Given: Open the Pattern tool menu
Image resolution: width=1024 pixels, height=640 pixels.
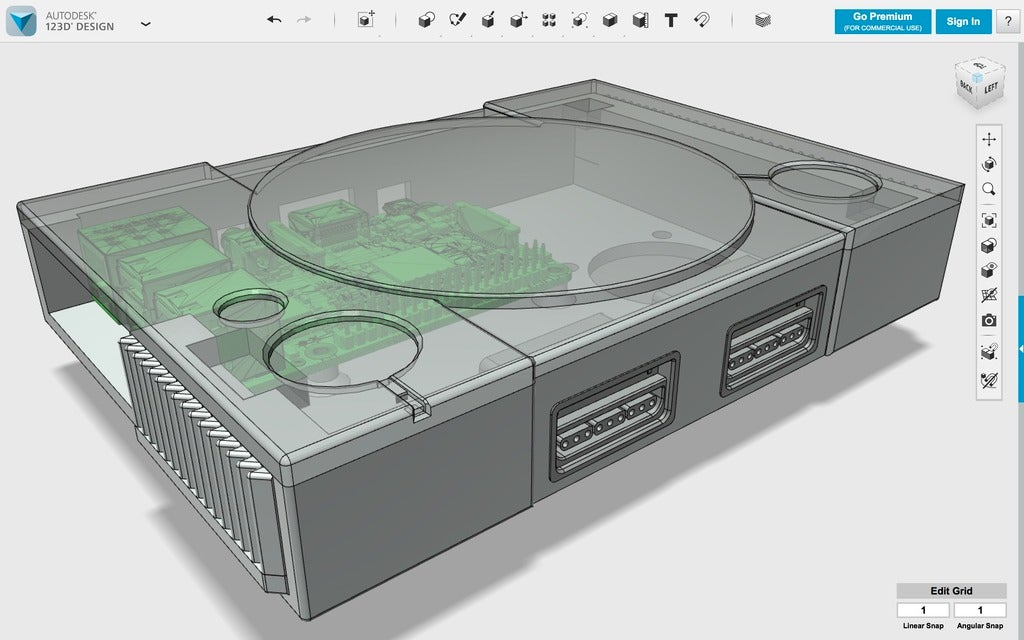Looking at the screenshot, I should pyautogui.click(x=549, y=20).
